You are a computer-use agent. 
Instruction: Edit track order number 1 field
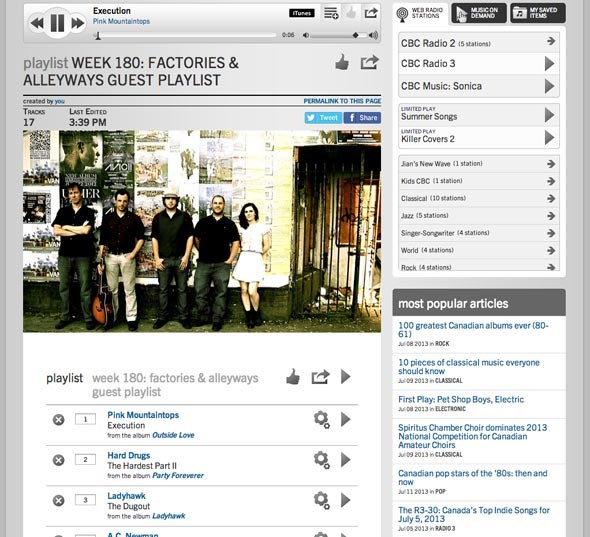coord(85,419)
